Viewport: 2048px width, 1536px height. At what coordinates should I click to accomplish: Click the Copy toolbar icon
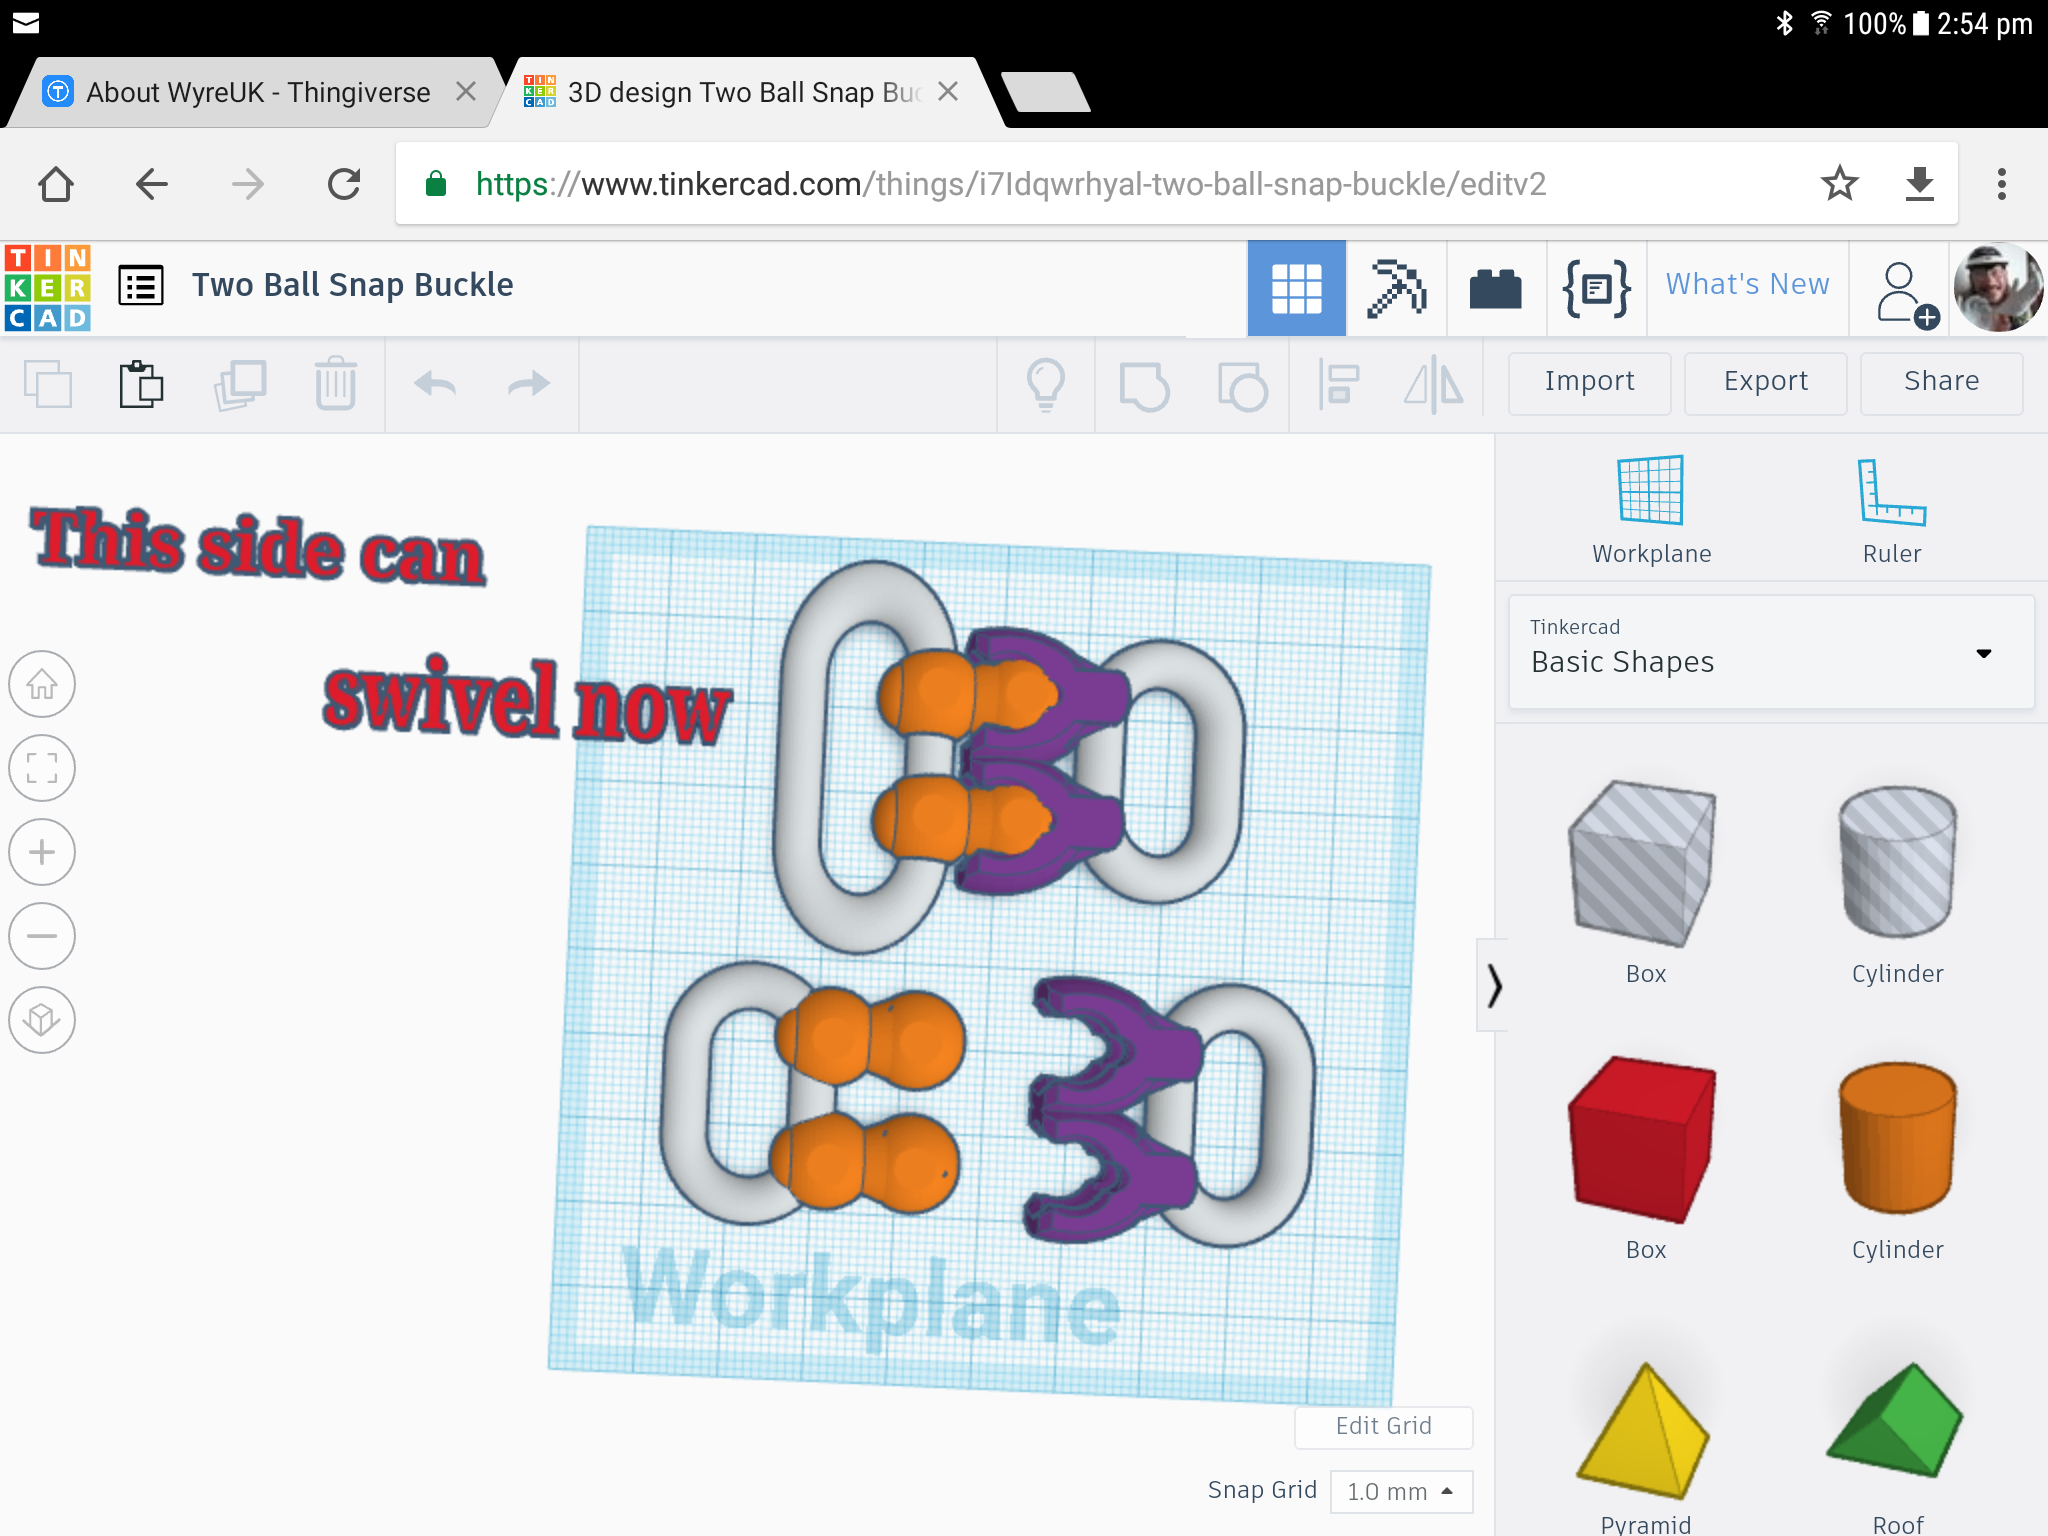[x=48, y=383]
